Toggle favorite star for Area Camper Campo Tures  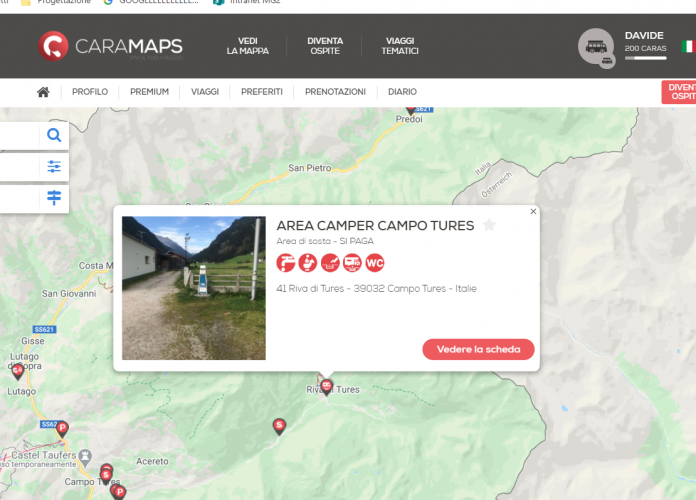click(x=489, y=226)
